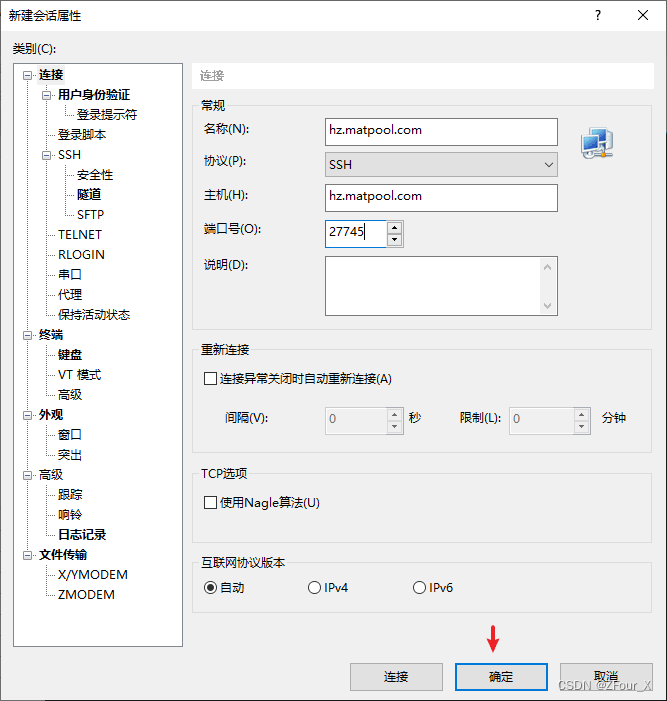Focus the 主机 input field

[x=441, y=198]
